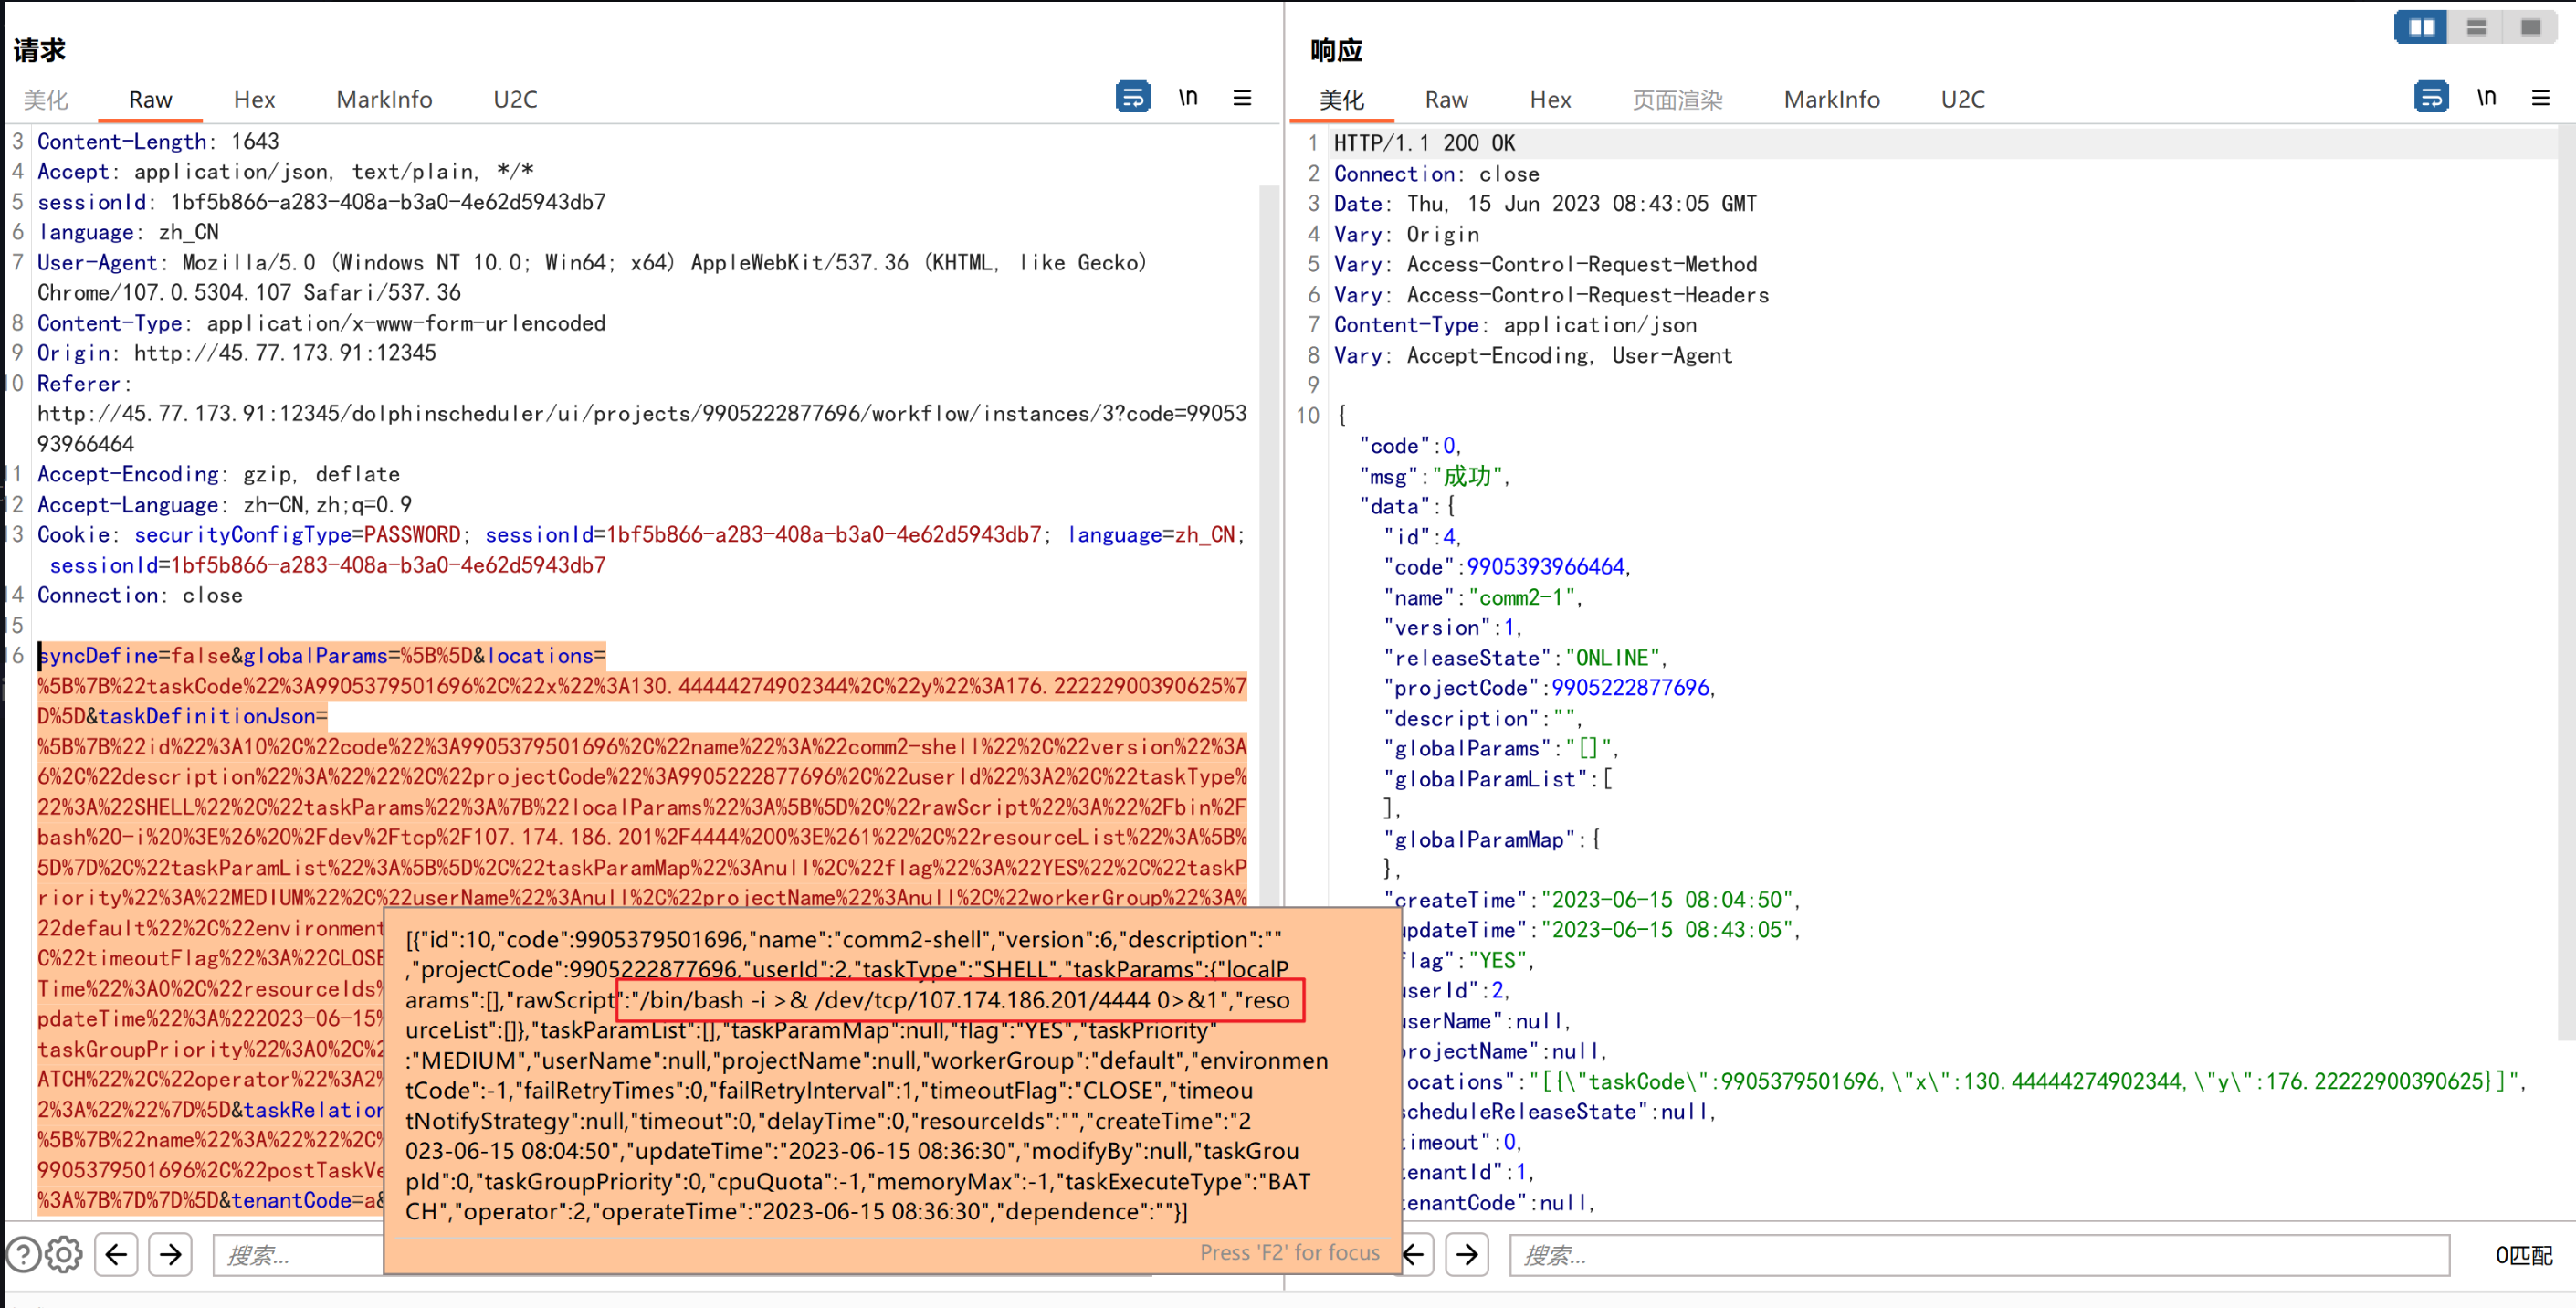Viewport: 2576px width, 1308px height.
Task: Go to next match in response search
Action: 1467,1254
